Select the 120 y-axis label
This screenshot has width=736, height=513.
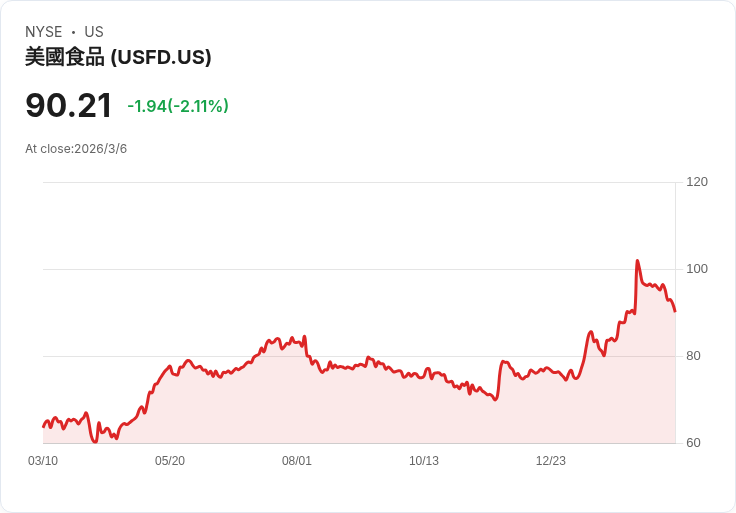coord(697,182)
